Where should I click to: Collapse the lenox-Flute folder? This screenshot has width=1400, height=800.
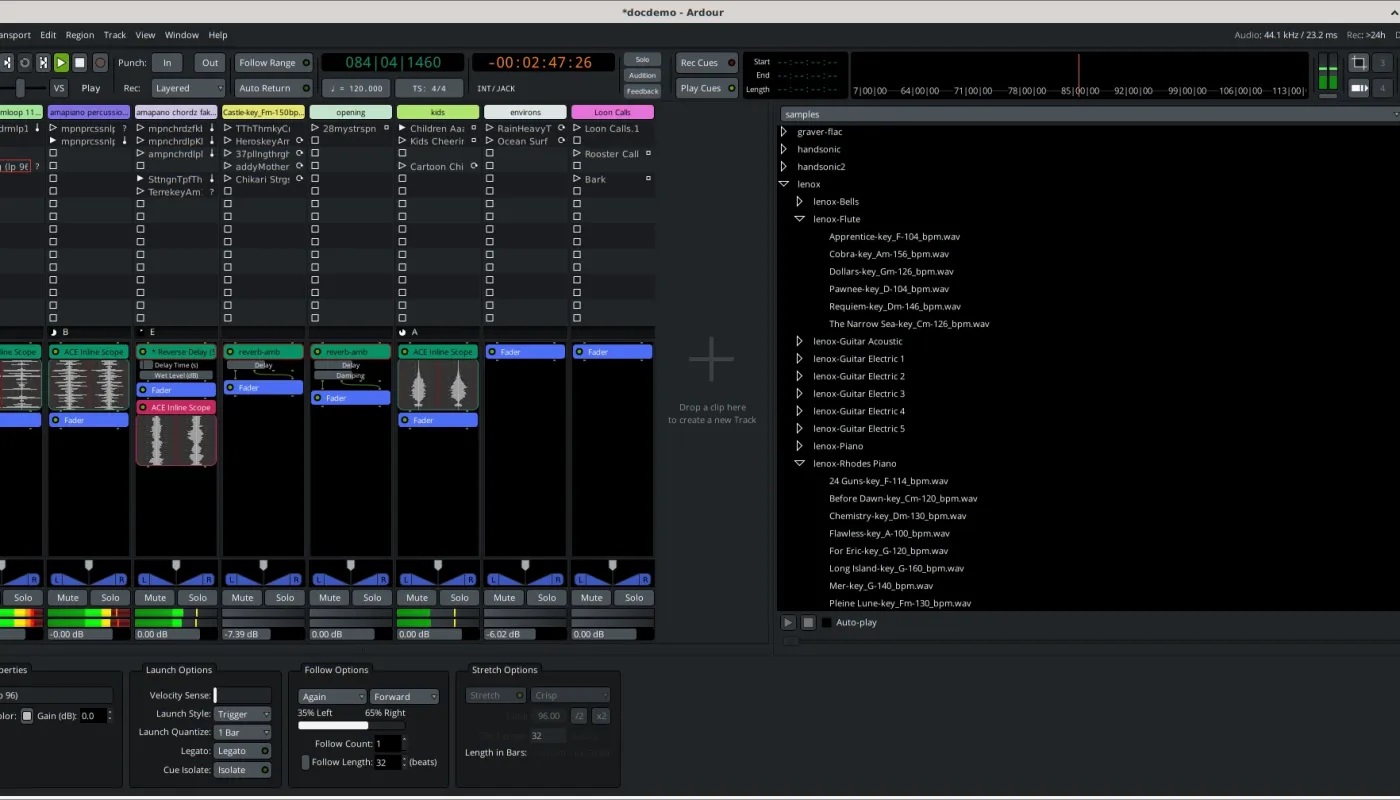pyautogui.click(x=800, y=219)
